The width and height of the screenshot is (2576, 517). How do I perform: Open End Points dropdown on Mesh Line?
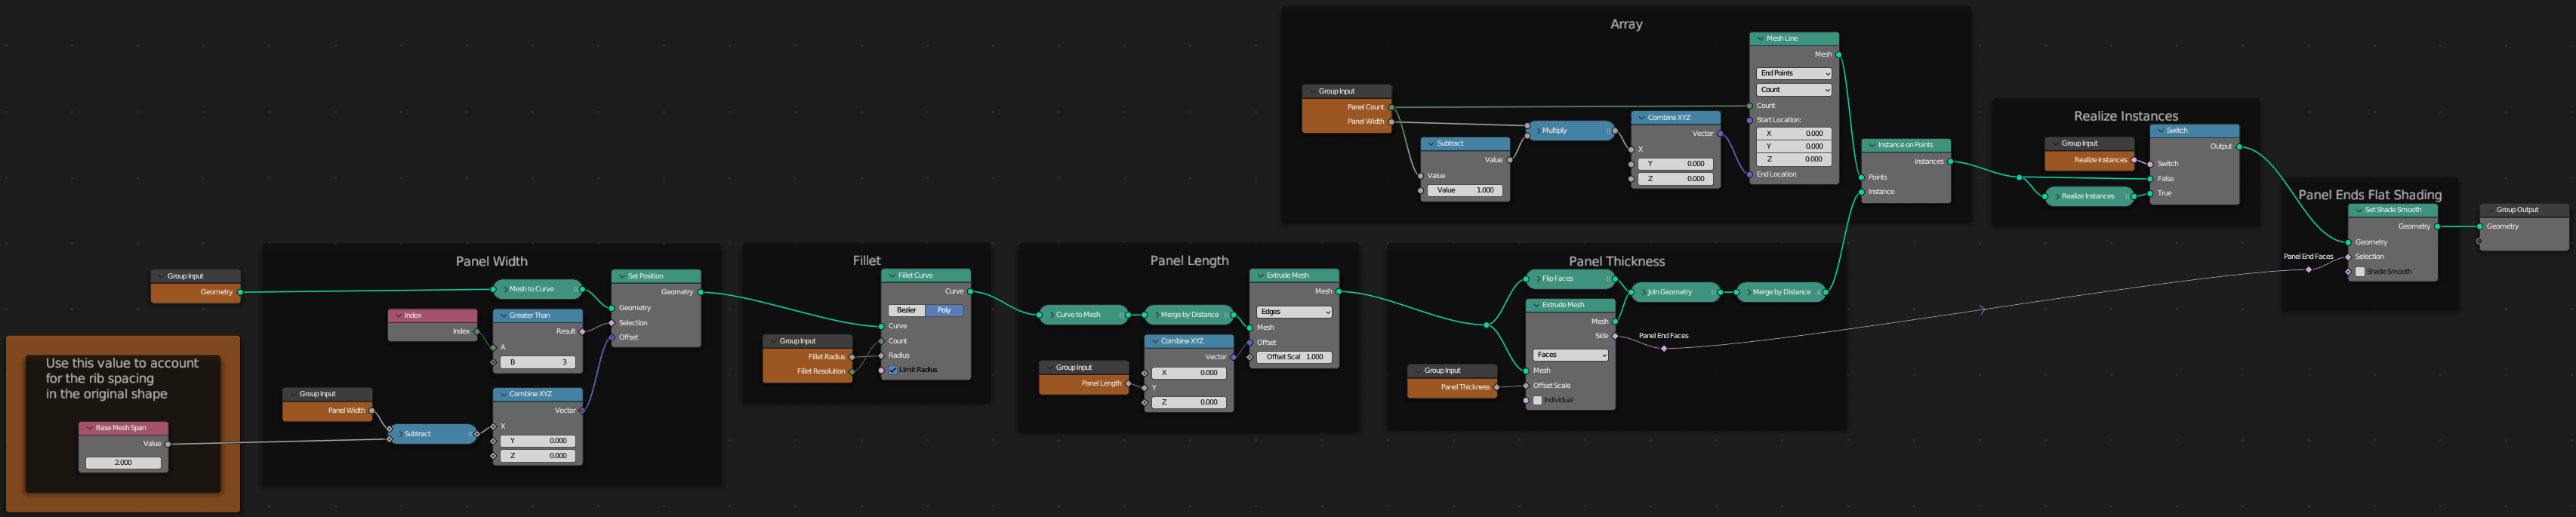1794,73
